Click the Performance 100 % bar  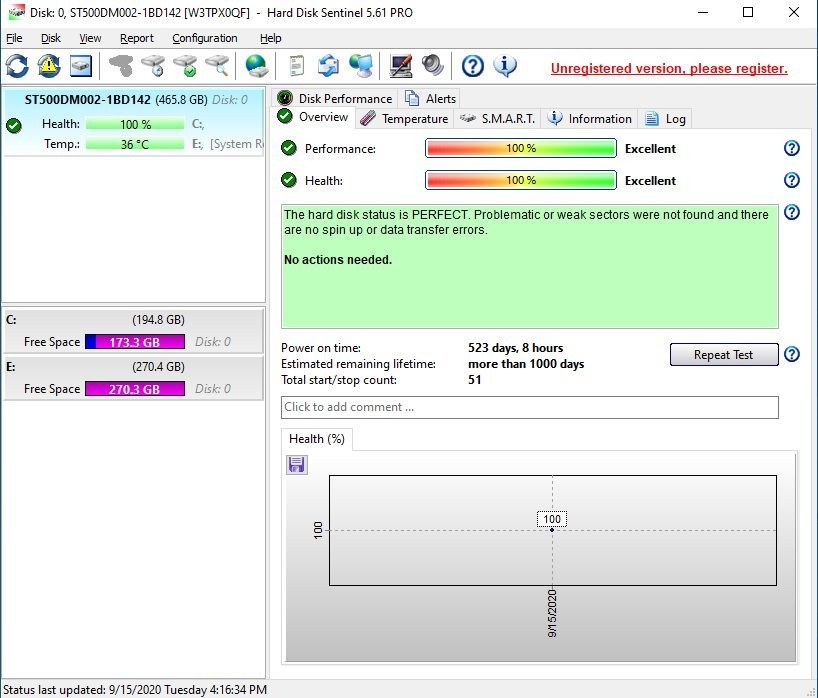[521, 148]
